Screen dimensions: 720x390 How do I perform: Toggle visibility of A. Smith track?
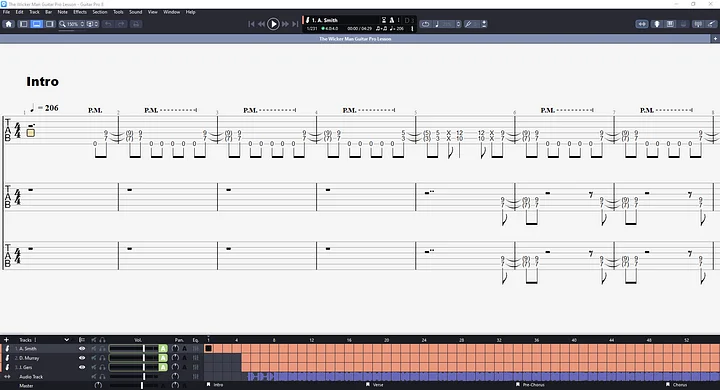tap(82, 349)
